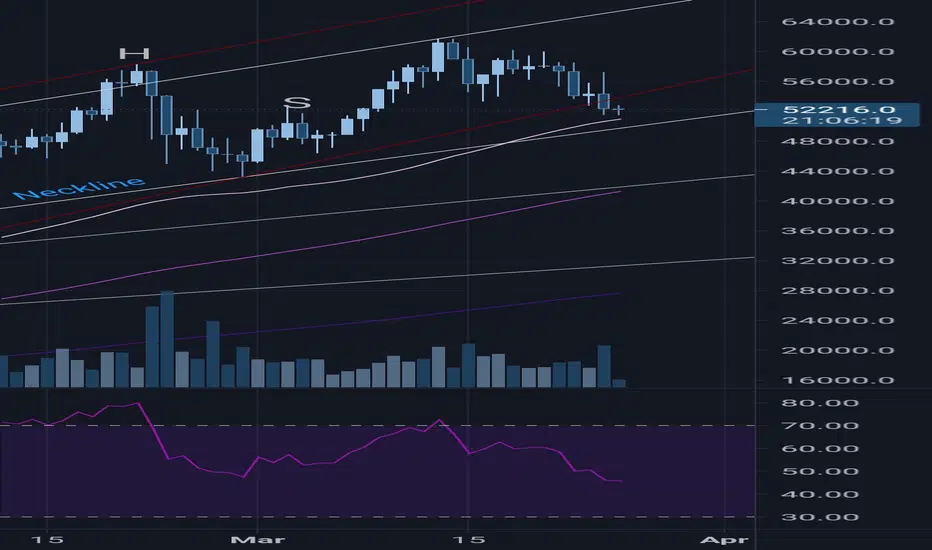Viewport: 932px width, 550px height.
Task: Select the Neckline annotation text
Action: pos(78,188)
